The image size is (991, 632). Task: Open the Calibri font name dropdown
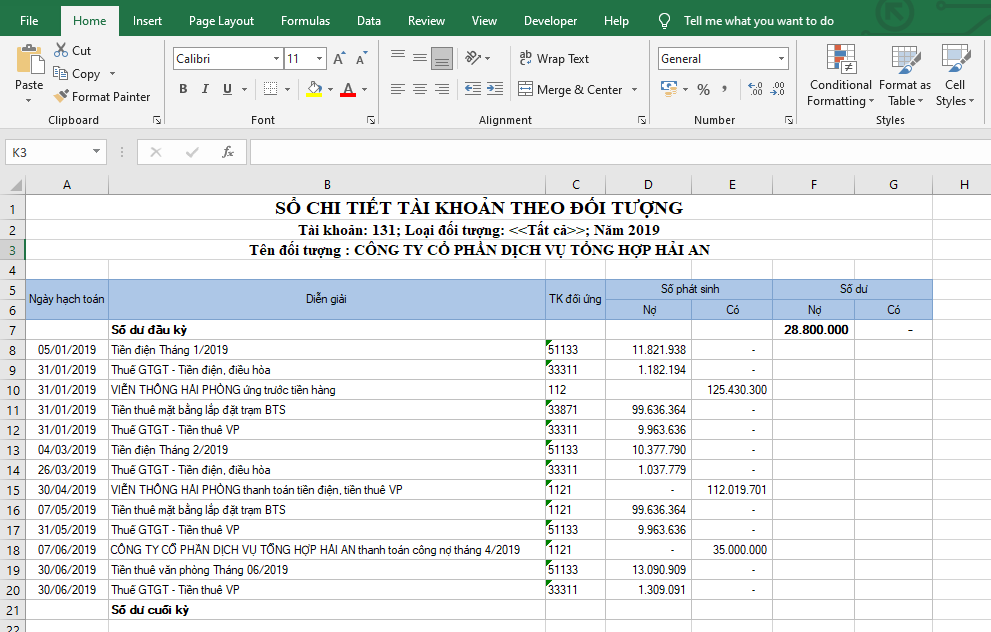(276, 59)
